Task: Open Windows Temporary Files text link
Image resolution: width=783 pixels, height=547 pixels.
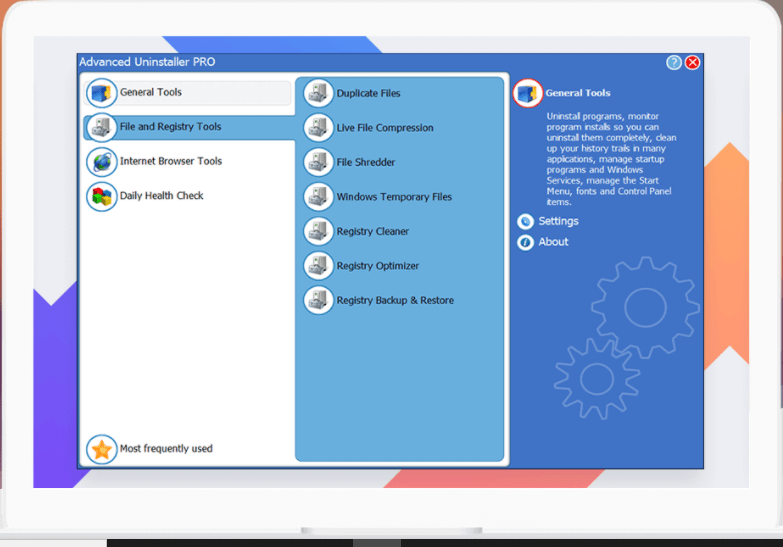Action: [x=394, y=197]
